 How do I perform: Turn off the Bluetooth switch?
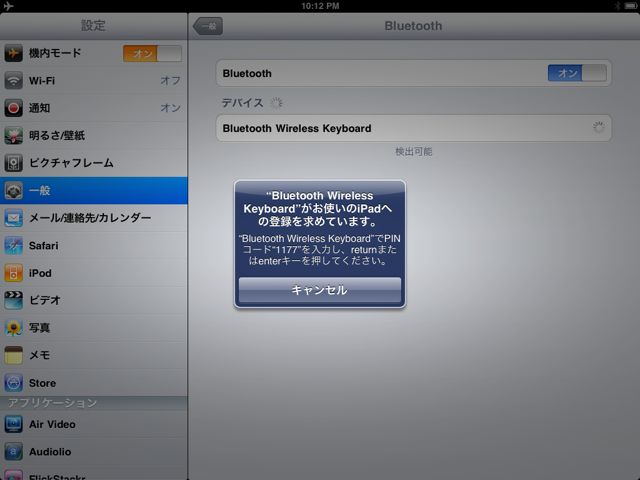(577, 73)
